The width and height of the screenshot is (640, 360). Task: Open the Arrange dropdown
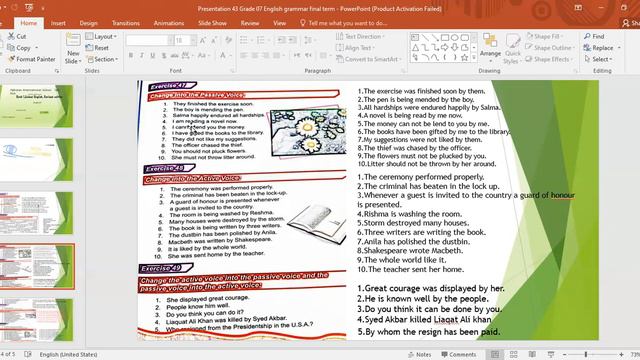coord(490,48)
